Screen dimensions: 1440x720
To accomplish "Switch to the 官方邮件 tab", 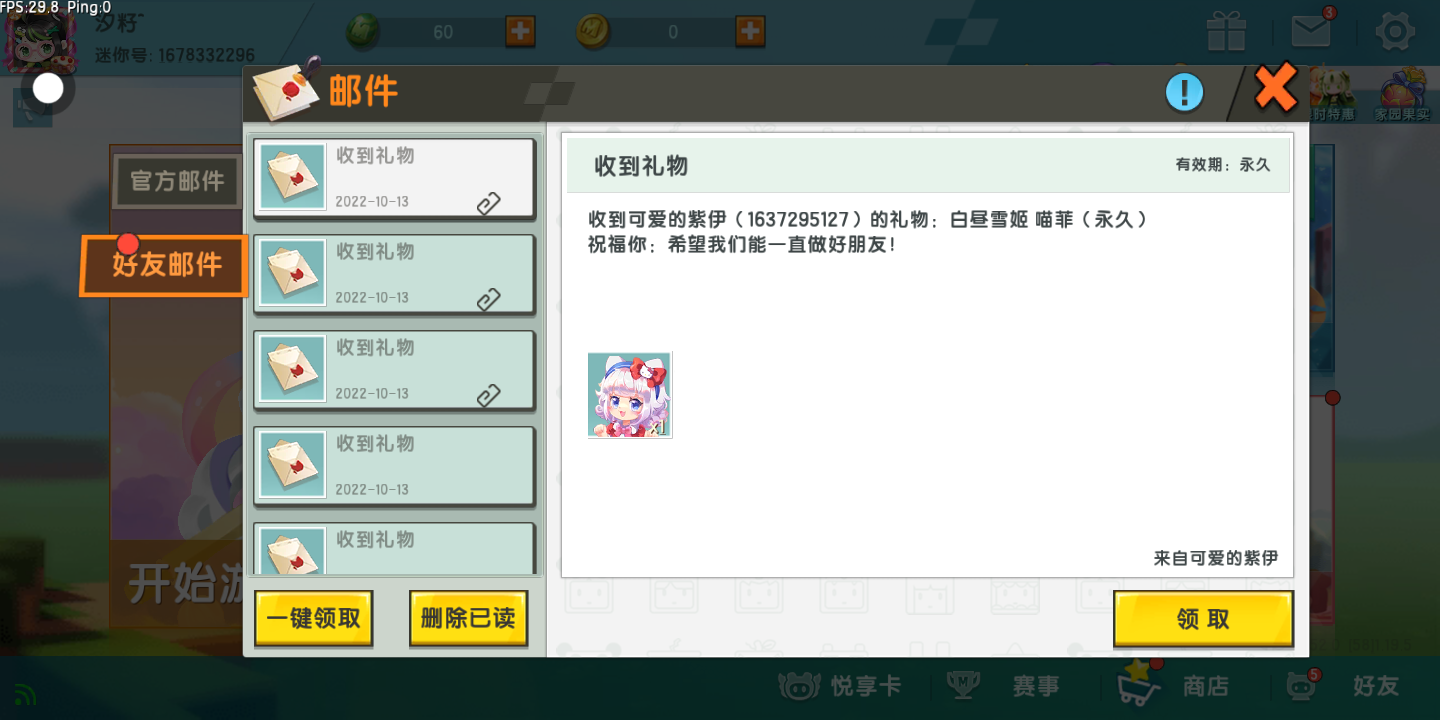I will tap(177, 181).
